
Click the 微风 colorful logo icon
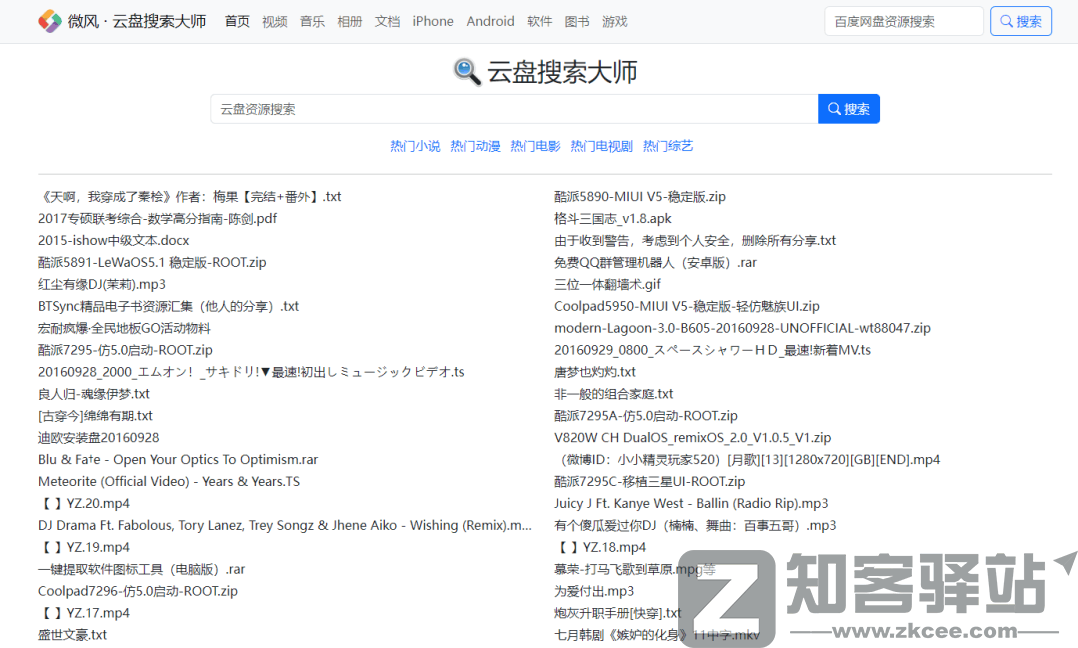tap(49, 21)
